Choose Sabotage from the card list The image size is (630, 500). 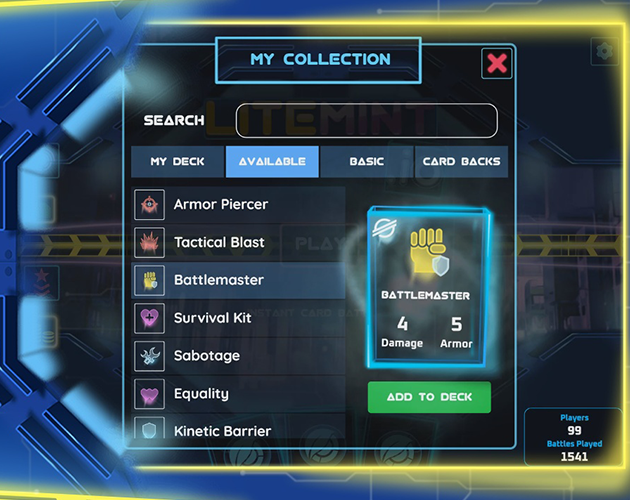point(238,356)
